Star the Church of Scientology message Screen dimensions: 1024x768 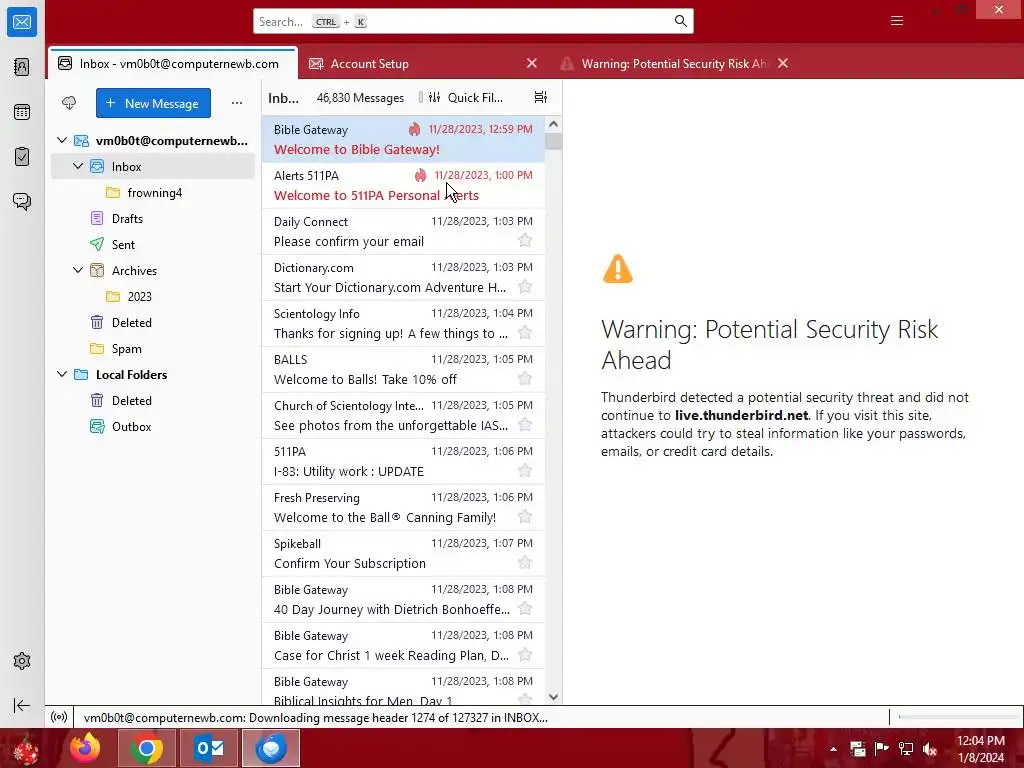pos(524,425)
